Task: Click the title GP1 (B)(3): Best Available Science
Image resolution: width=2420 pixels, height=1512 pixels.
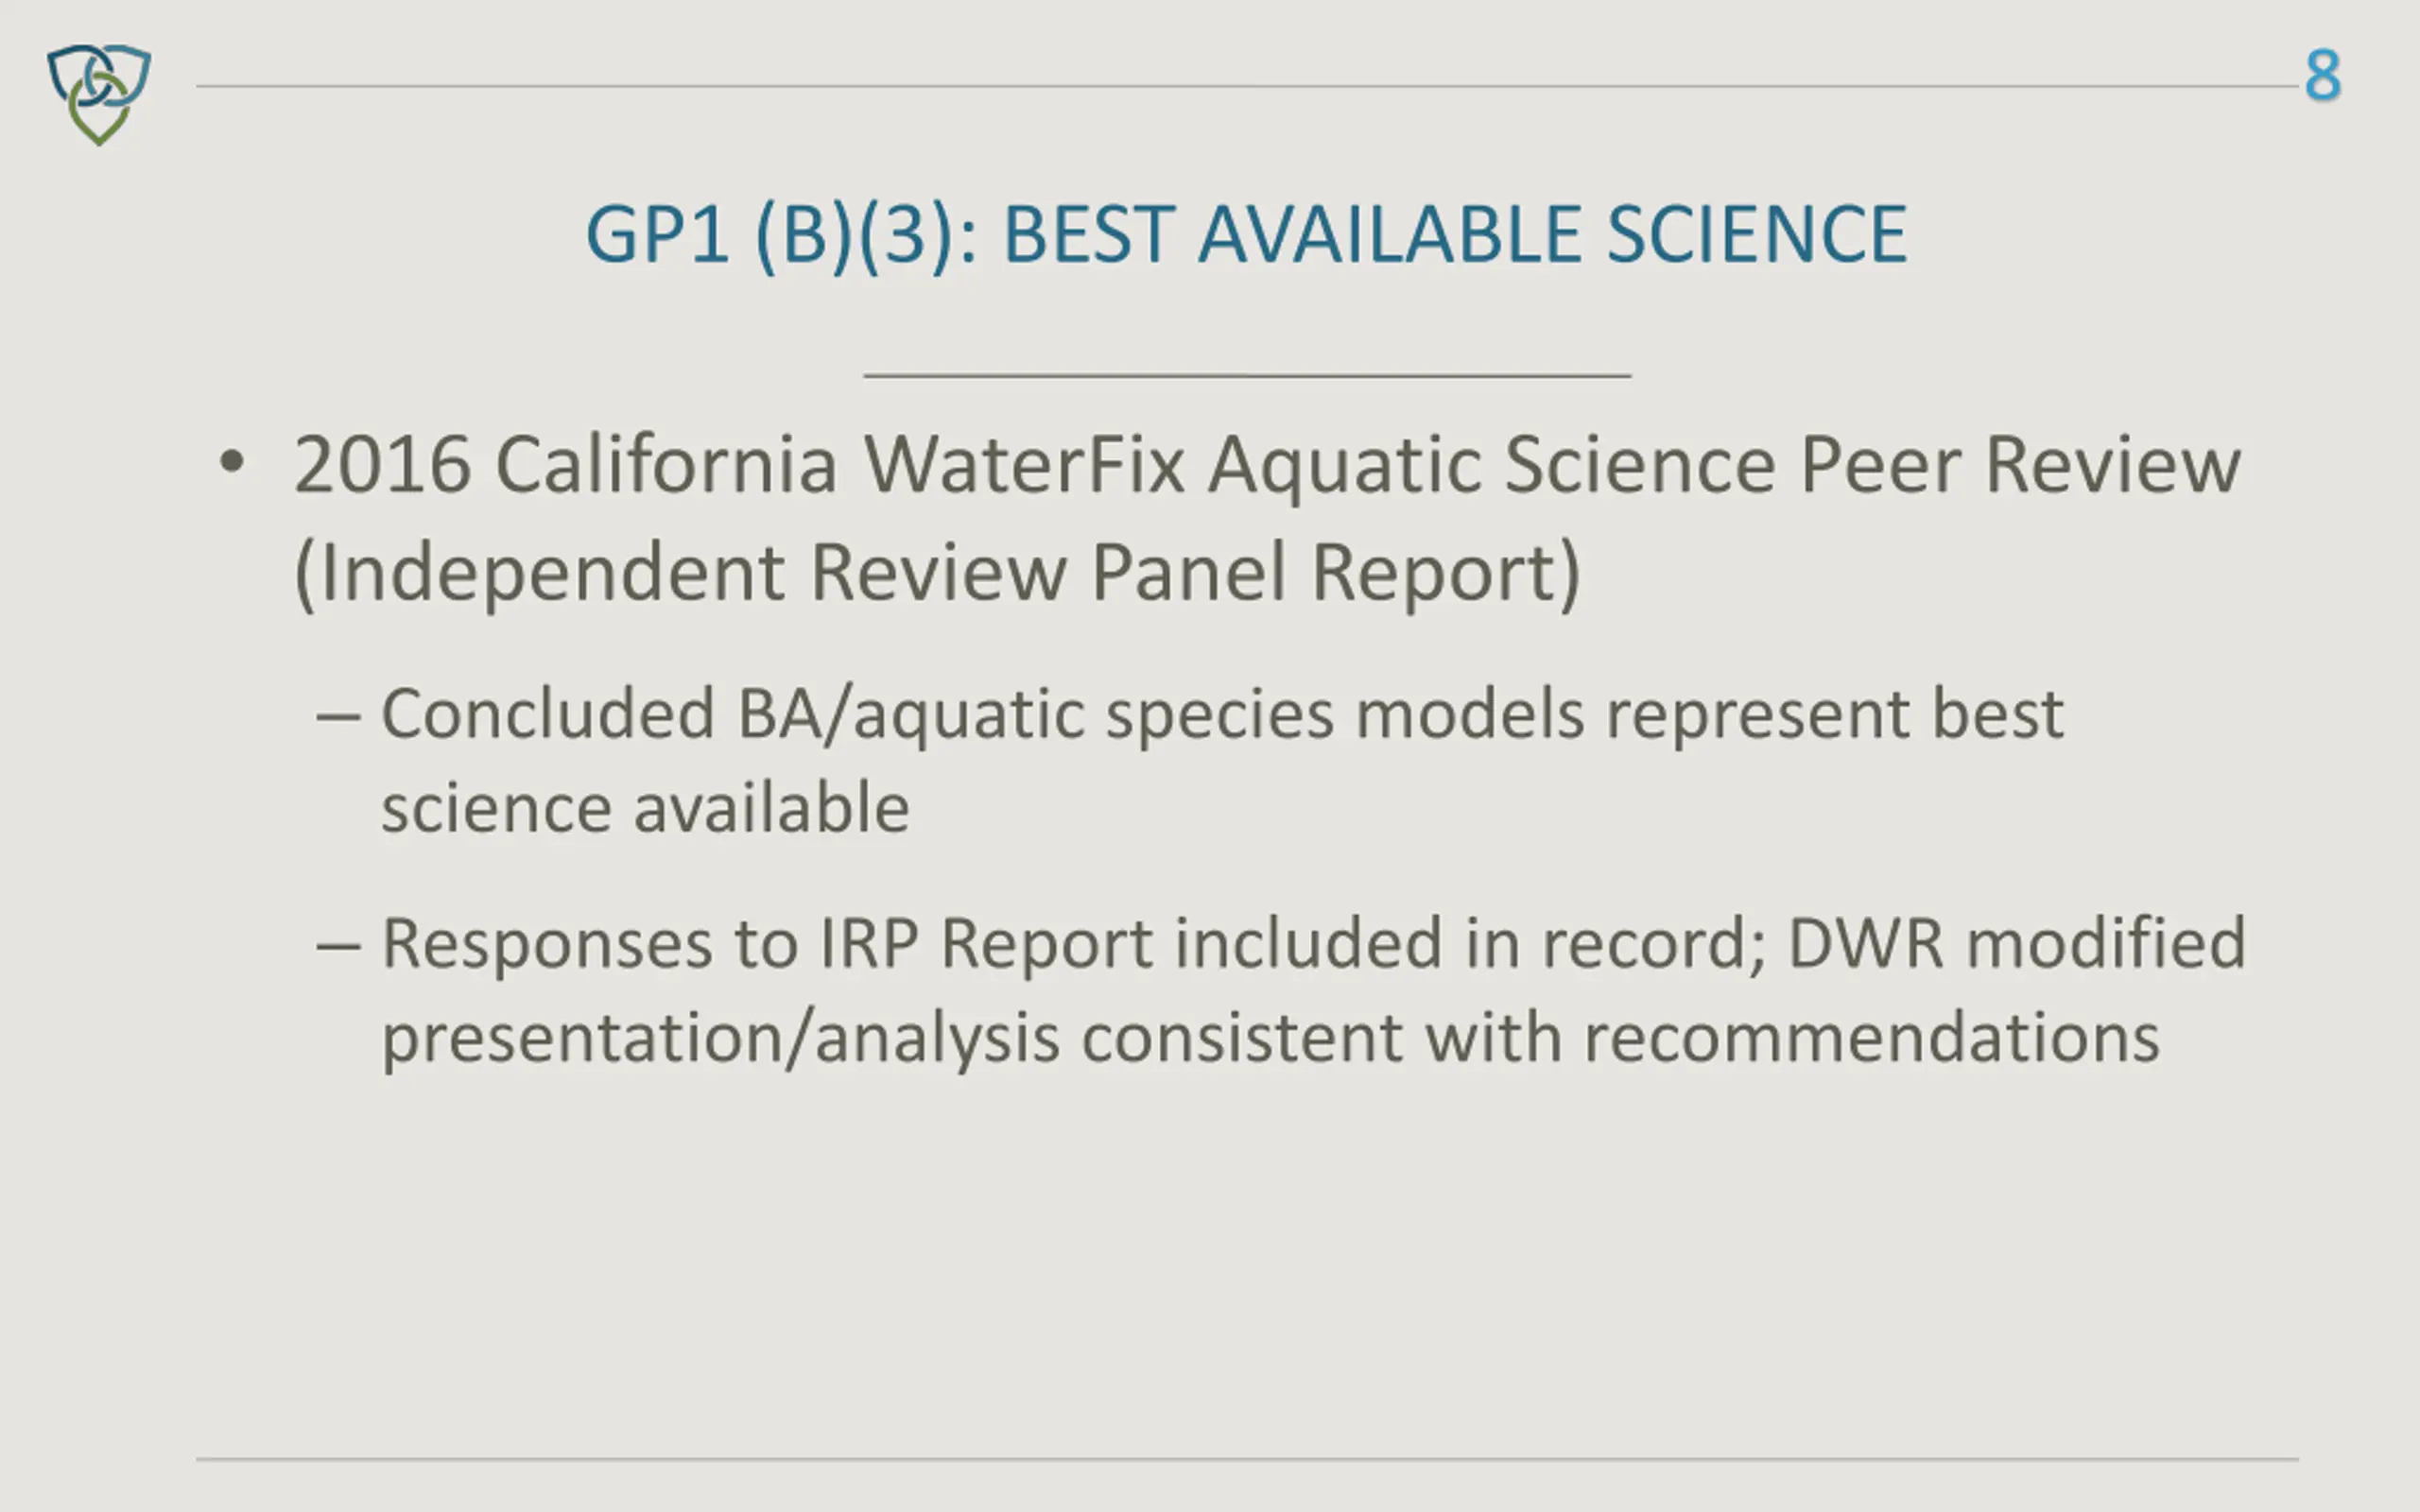Action: click(1246, 235)
